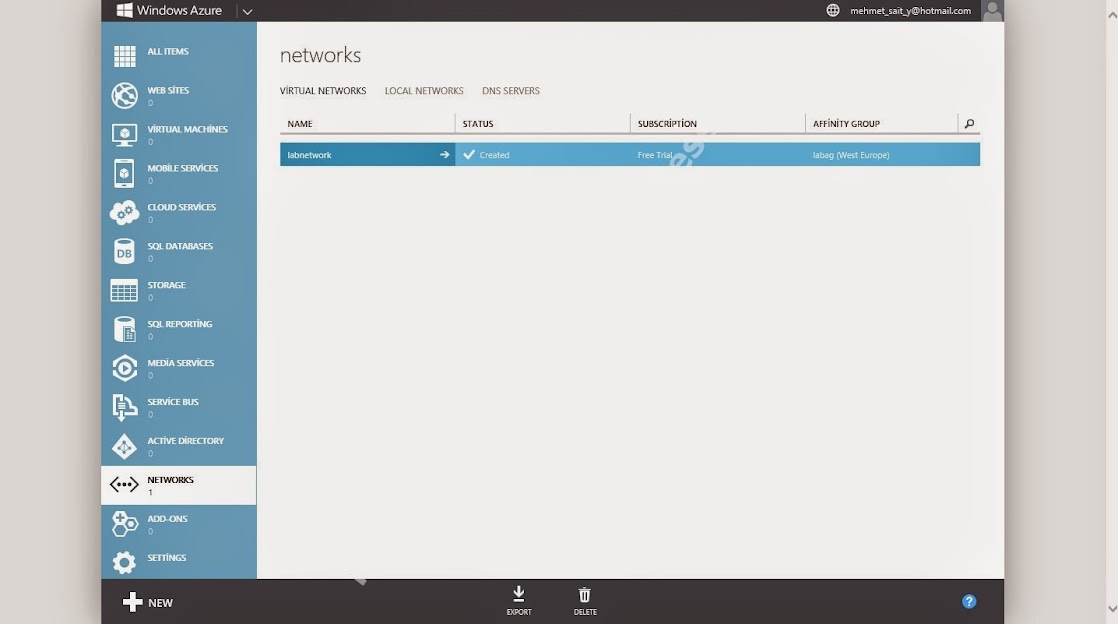Viewport: 1118px width, 624px height.
Task: Search the networks table with the magnifier
Action: tap(969, 124)
